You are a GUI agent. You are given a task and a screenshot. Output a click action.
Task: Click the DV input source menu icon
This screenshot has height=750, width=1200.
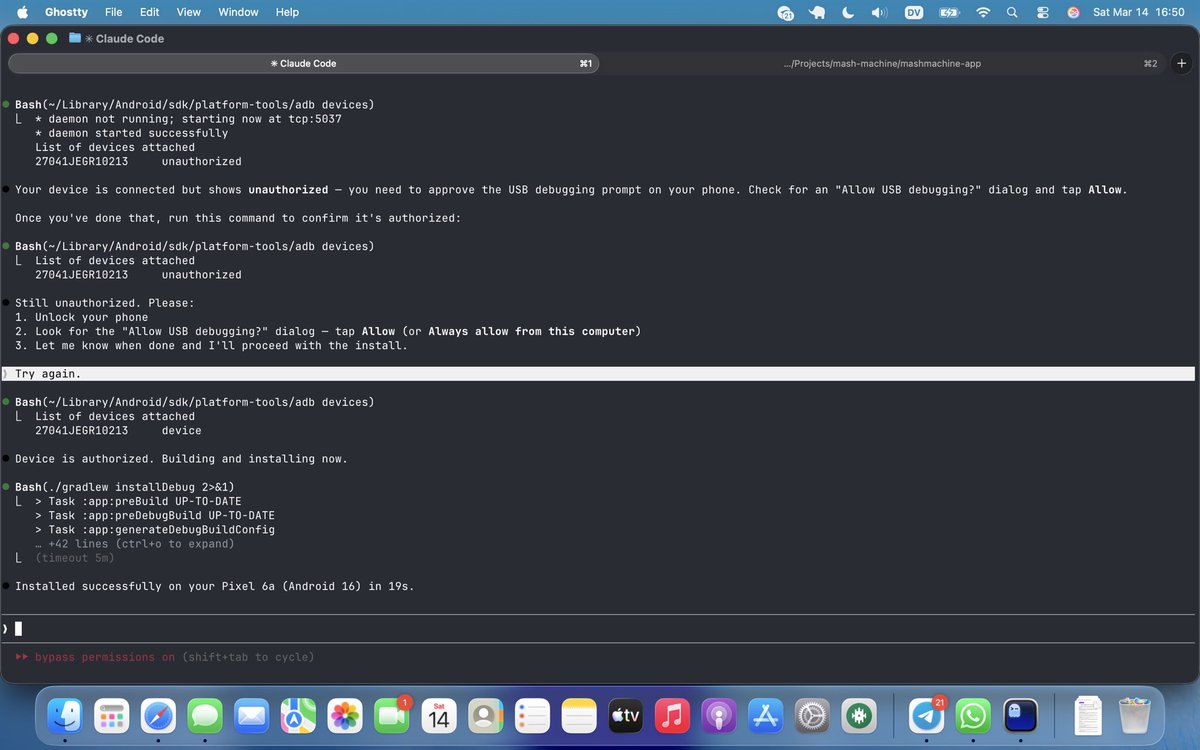(x=913, y=12)
